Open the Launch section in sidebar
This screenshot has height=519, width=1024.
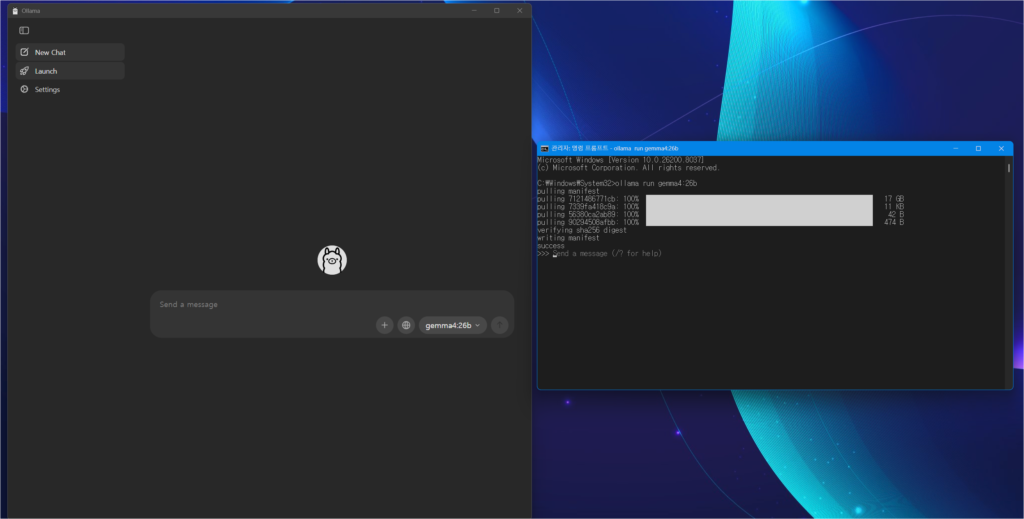pos(46,71)
